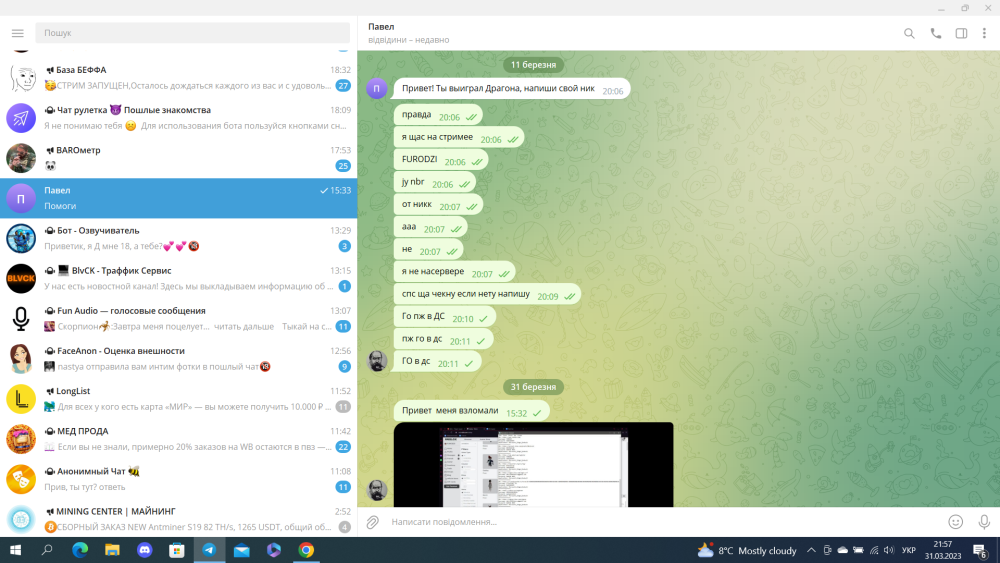Click the search field labeled Пошук
1000x563 pixels.
tap(193, 33)
